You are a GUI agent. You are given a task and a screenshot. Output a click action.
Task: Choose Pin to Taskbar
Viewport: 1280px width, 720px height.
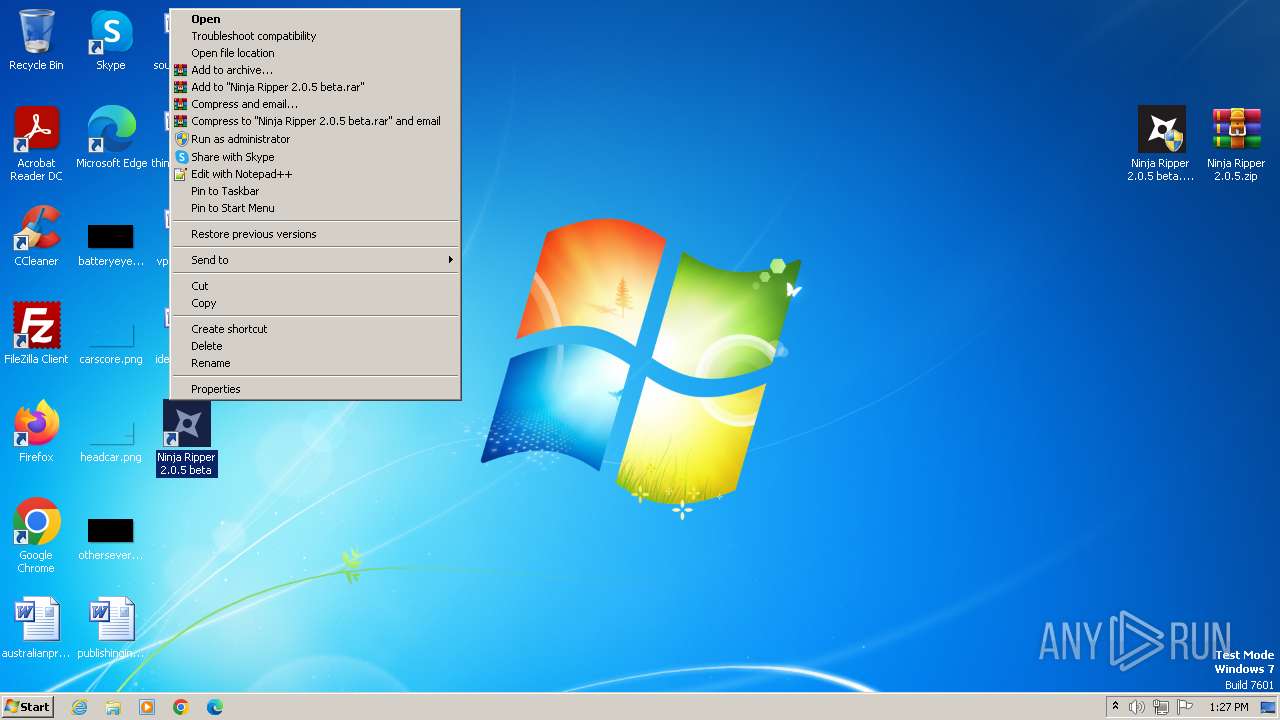315,191
